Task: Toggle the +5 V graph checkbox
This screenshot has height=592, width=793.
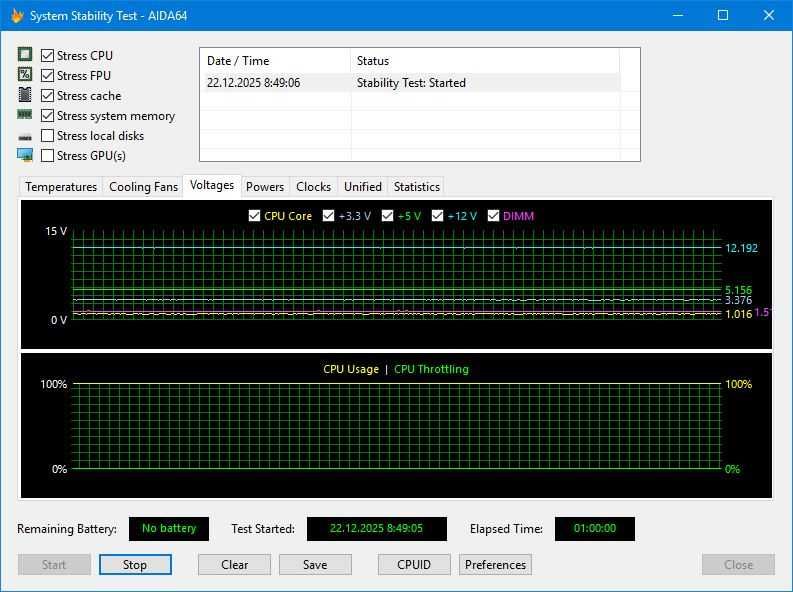Action: coord(387,216)
